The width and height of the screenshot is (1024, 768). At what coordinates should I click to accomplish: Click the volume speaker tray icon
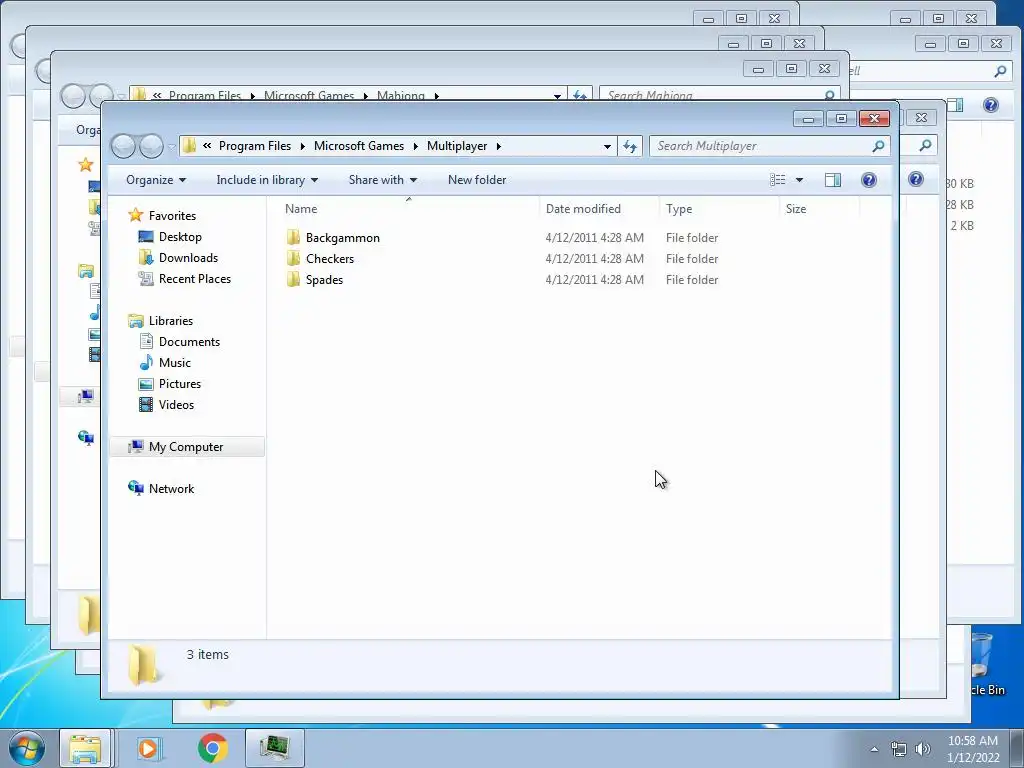(922, 749)
